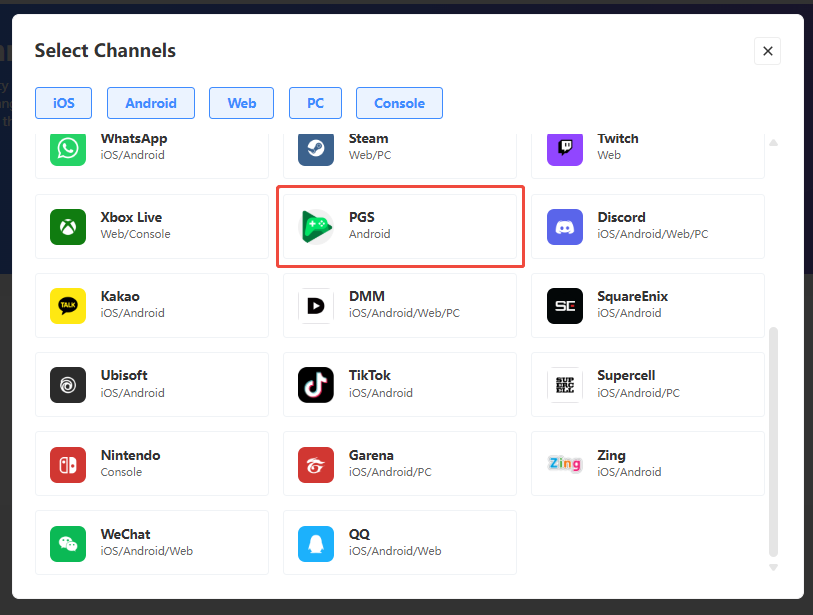
Task: Filter channels by Console
Action: [x=399, y=103]
